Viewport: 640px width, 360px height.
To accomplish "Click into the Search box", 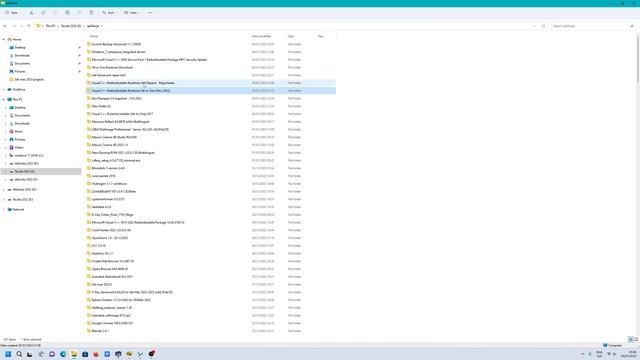I will coord(593,26).
